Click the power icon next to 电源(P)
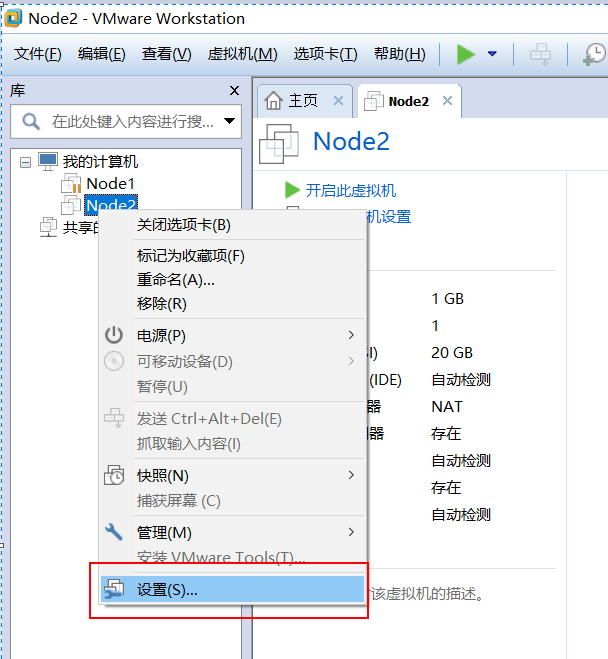 115,335
